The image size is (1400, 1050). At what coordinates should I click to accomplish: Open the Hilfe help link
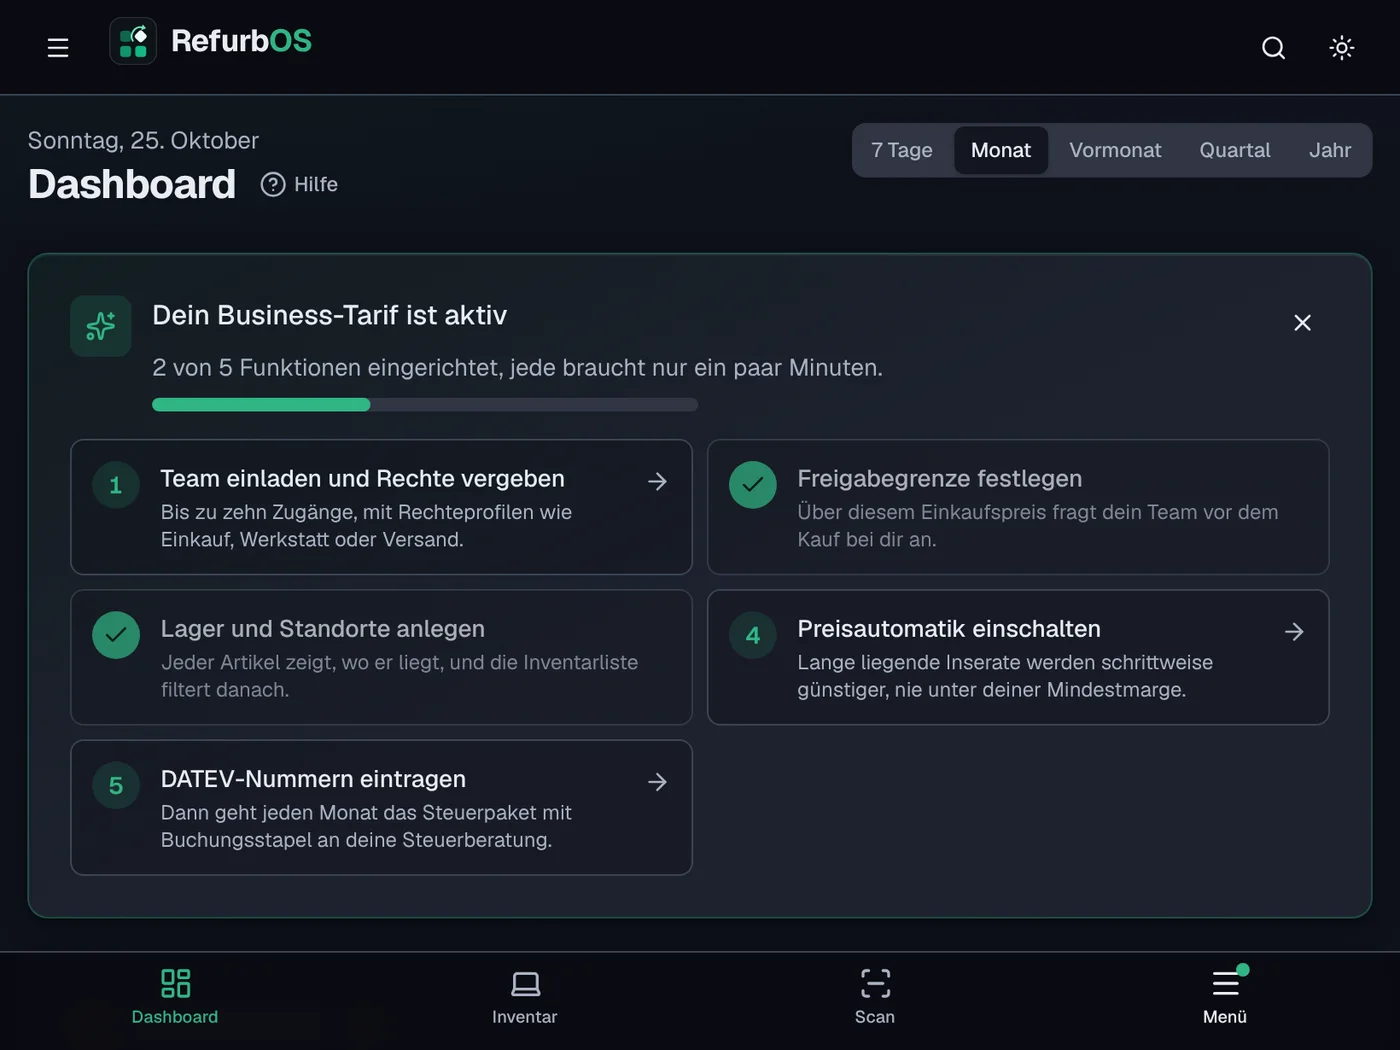(299, 184)
